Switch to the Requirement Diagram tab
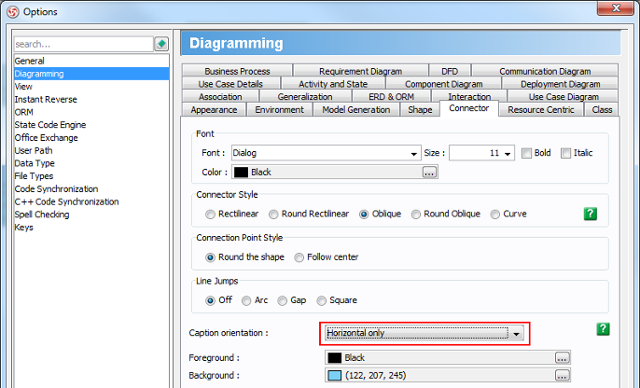The width and height of the screenshot is (640, 388). (360, 71)
